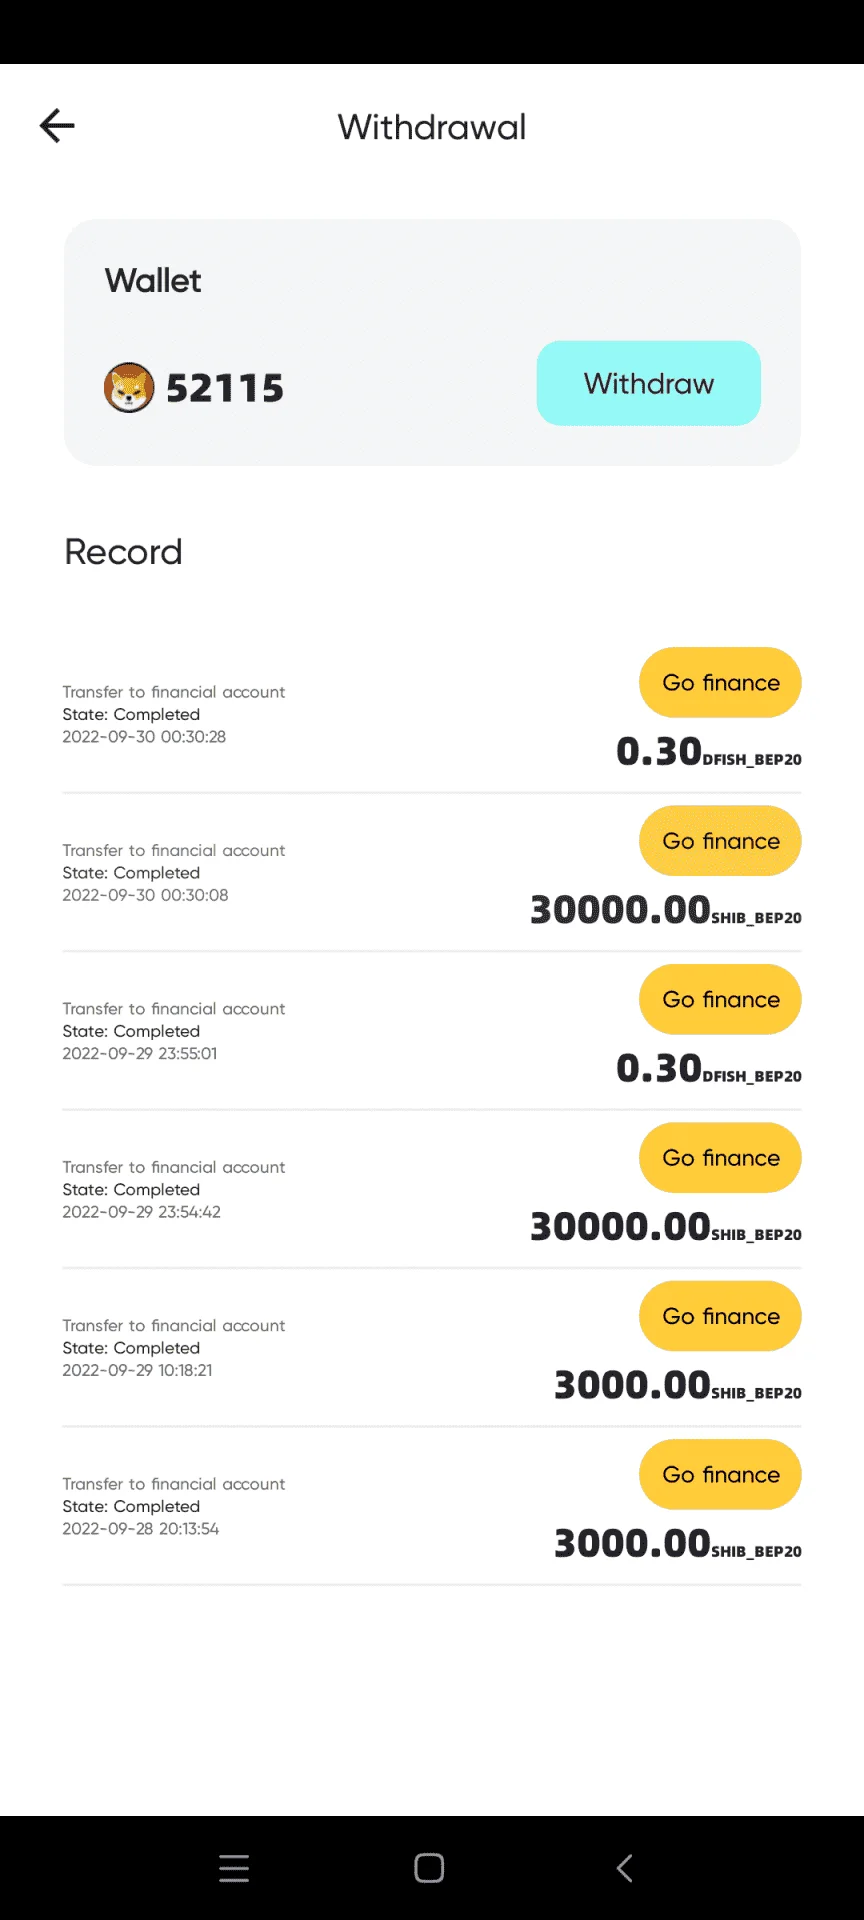Click the Withdraw button in Wallet card
This screenshot has width=864, height=1920.
tap(649, 383)
